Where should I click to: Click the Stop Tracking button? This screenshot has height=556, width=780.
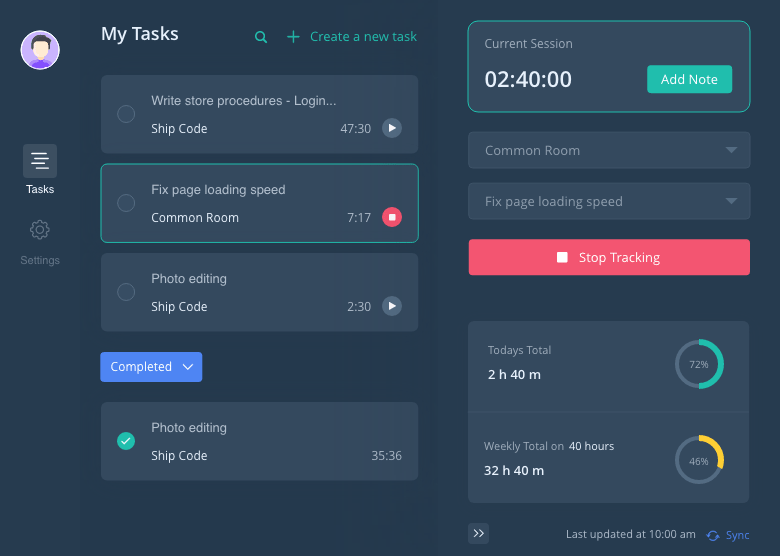[609, 257]
